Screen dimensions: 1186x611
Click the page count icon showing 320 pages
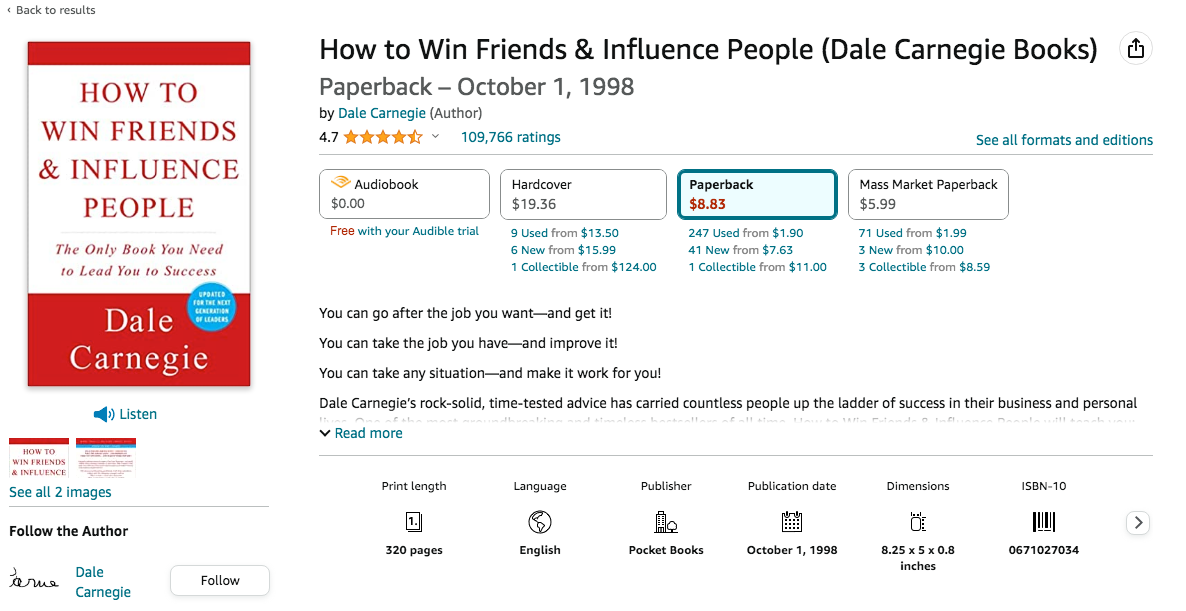pyautogui.click(x=414, y=521)
